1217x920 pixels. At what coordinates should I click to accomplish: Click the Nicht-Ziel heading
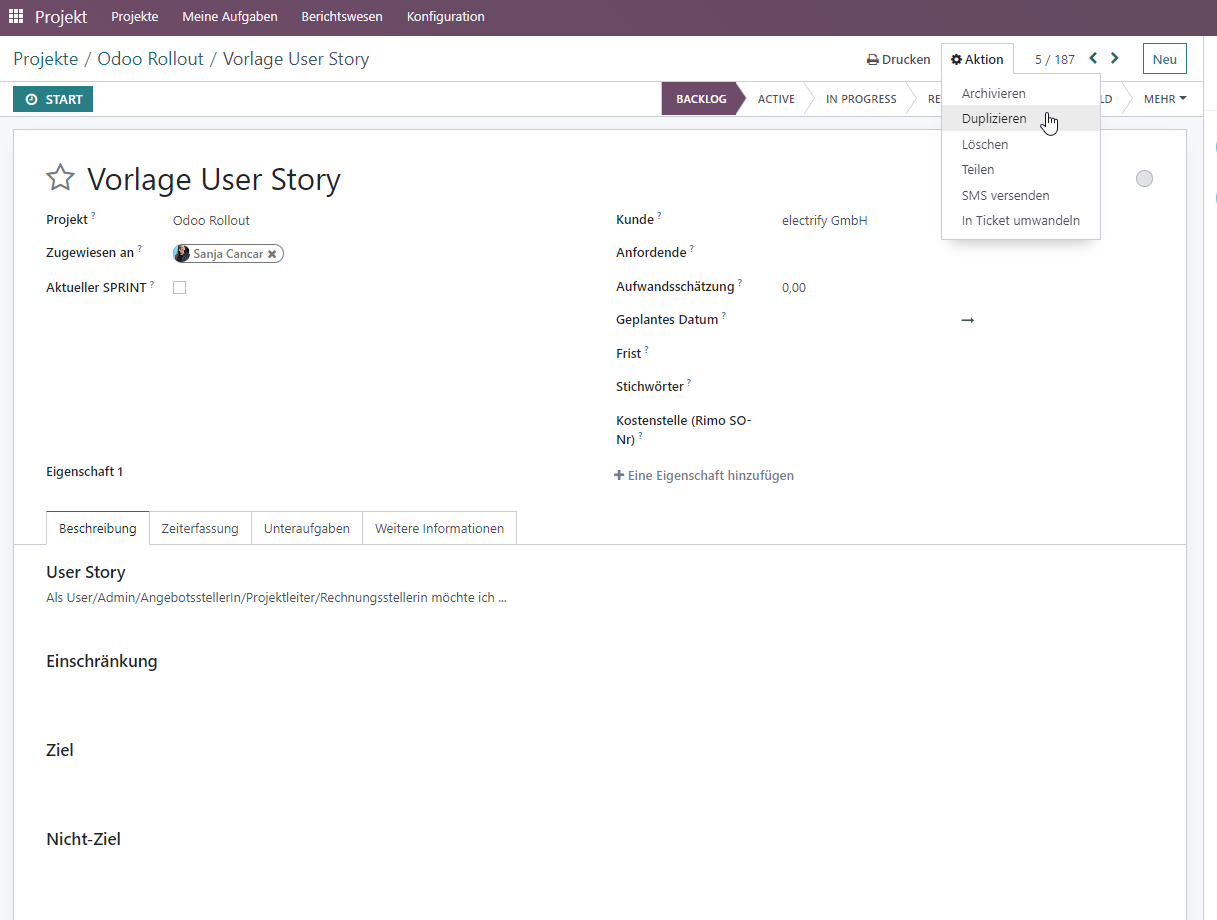pos(84,839)
